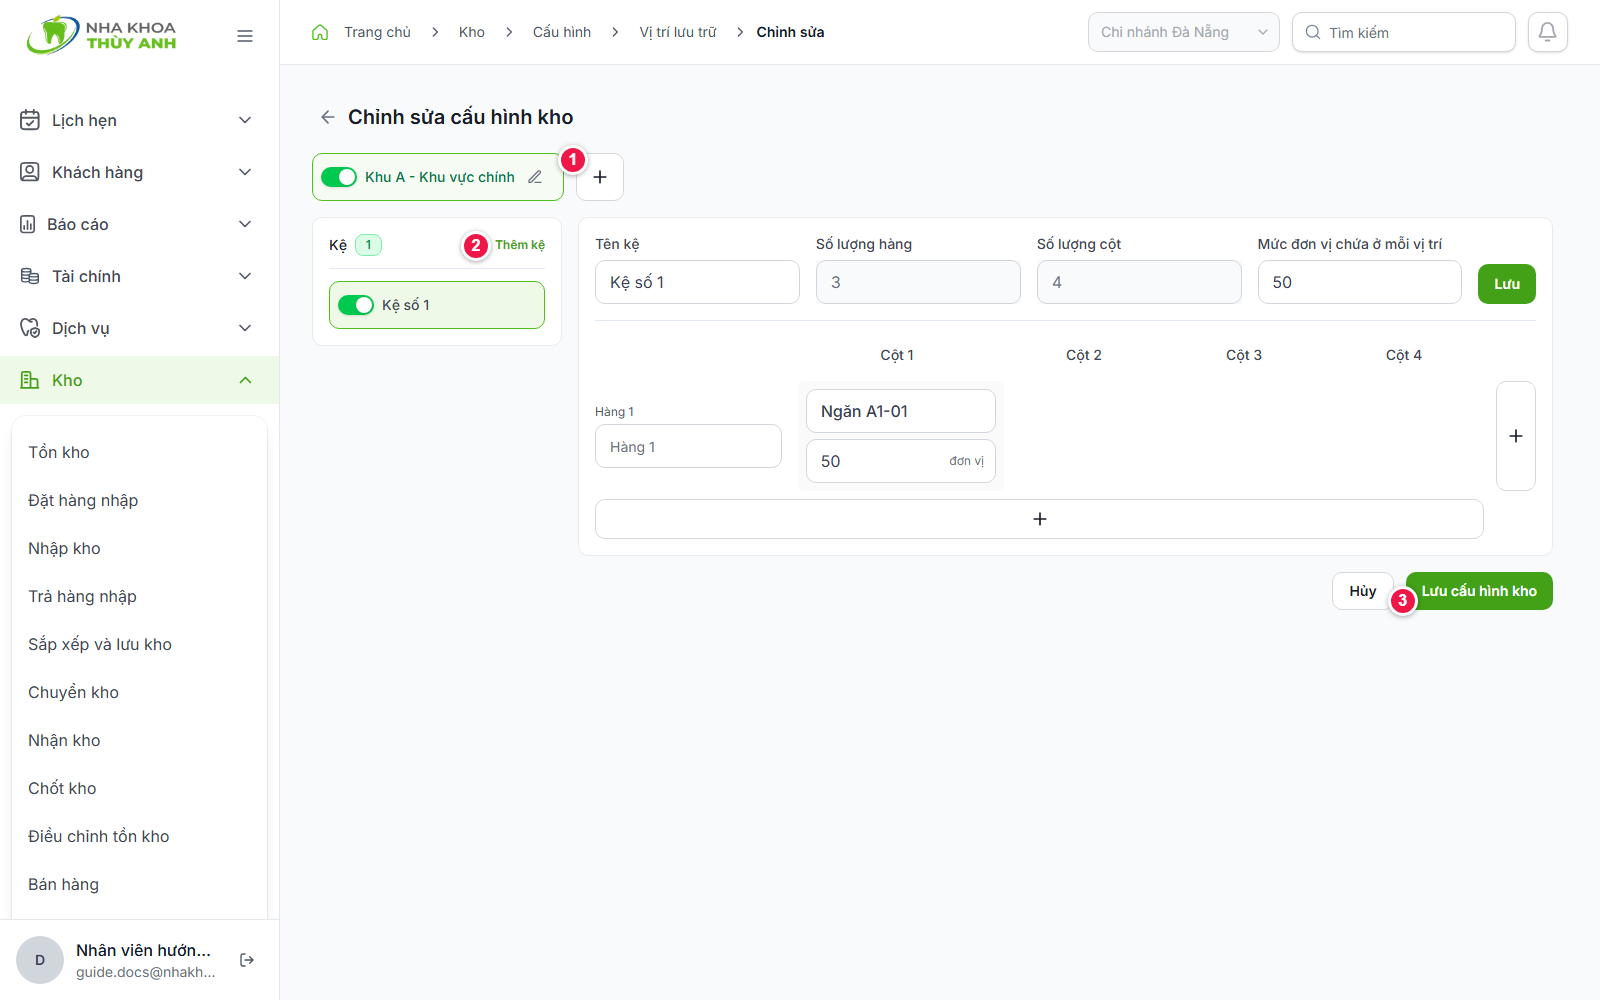Open Tồn kho submenu item
This screenshot has width=1600, height=1000.
click(x=59, y=452)
